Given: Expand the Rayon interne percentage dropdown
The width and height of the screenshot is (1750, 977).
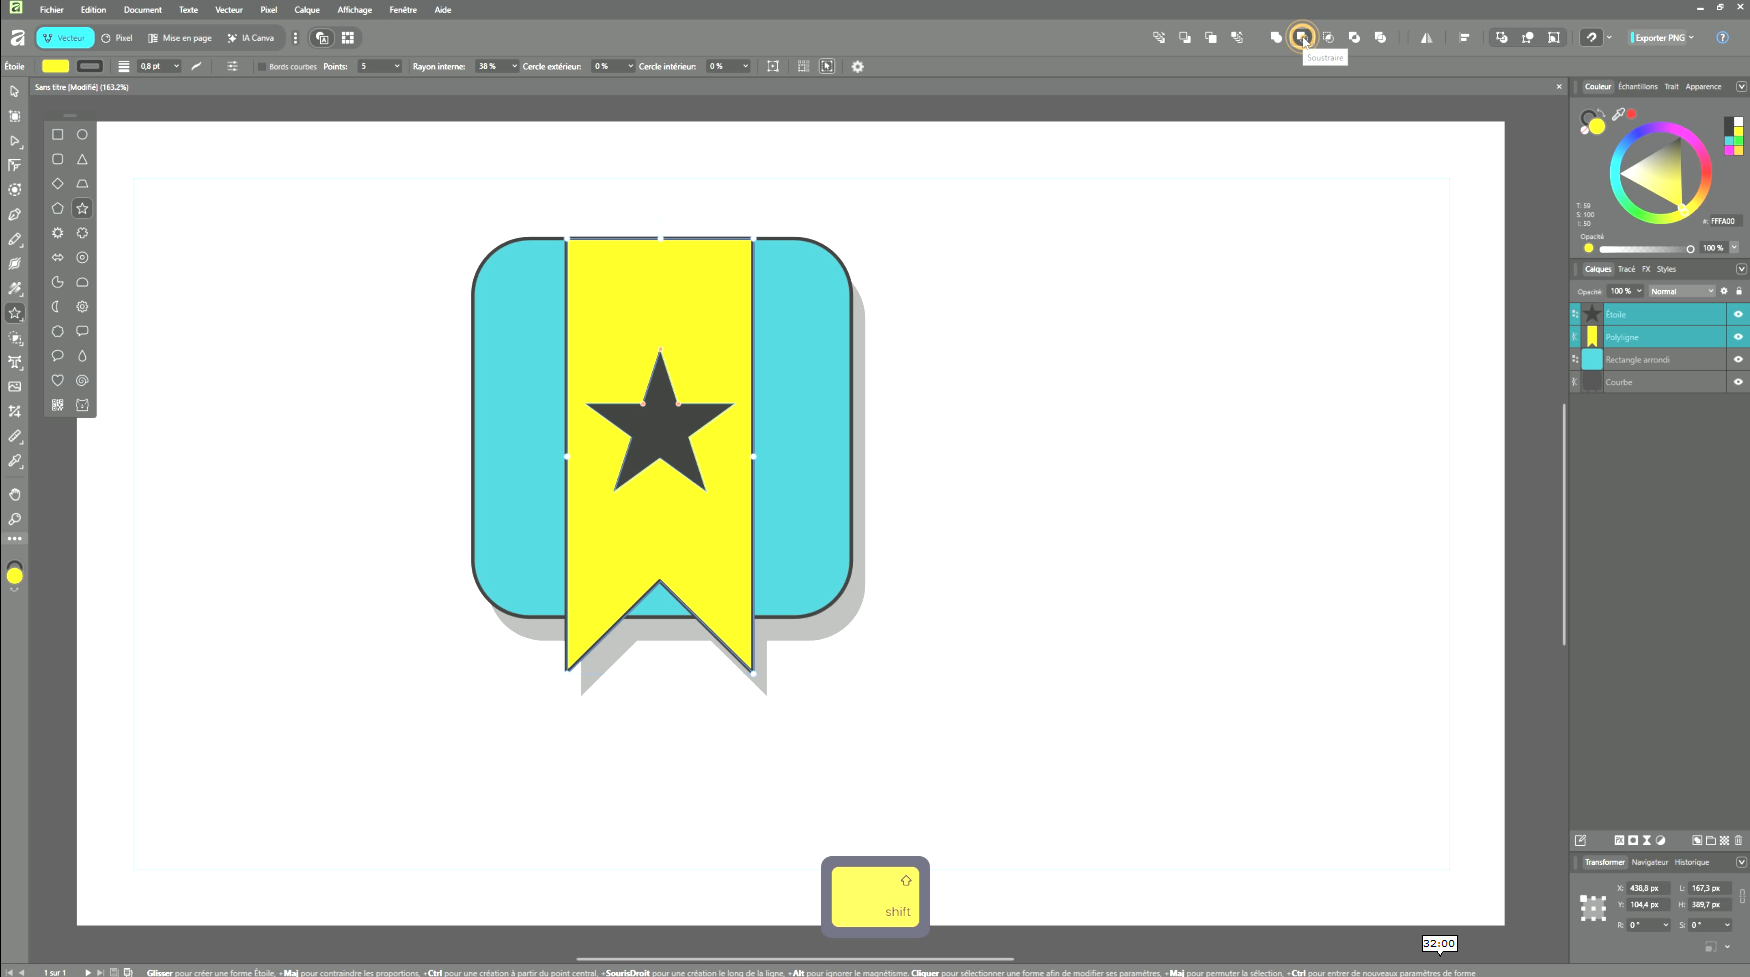Looking at the screenshot, I should 514,67.
